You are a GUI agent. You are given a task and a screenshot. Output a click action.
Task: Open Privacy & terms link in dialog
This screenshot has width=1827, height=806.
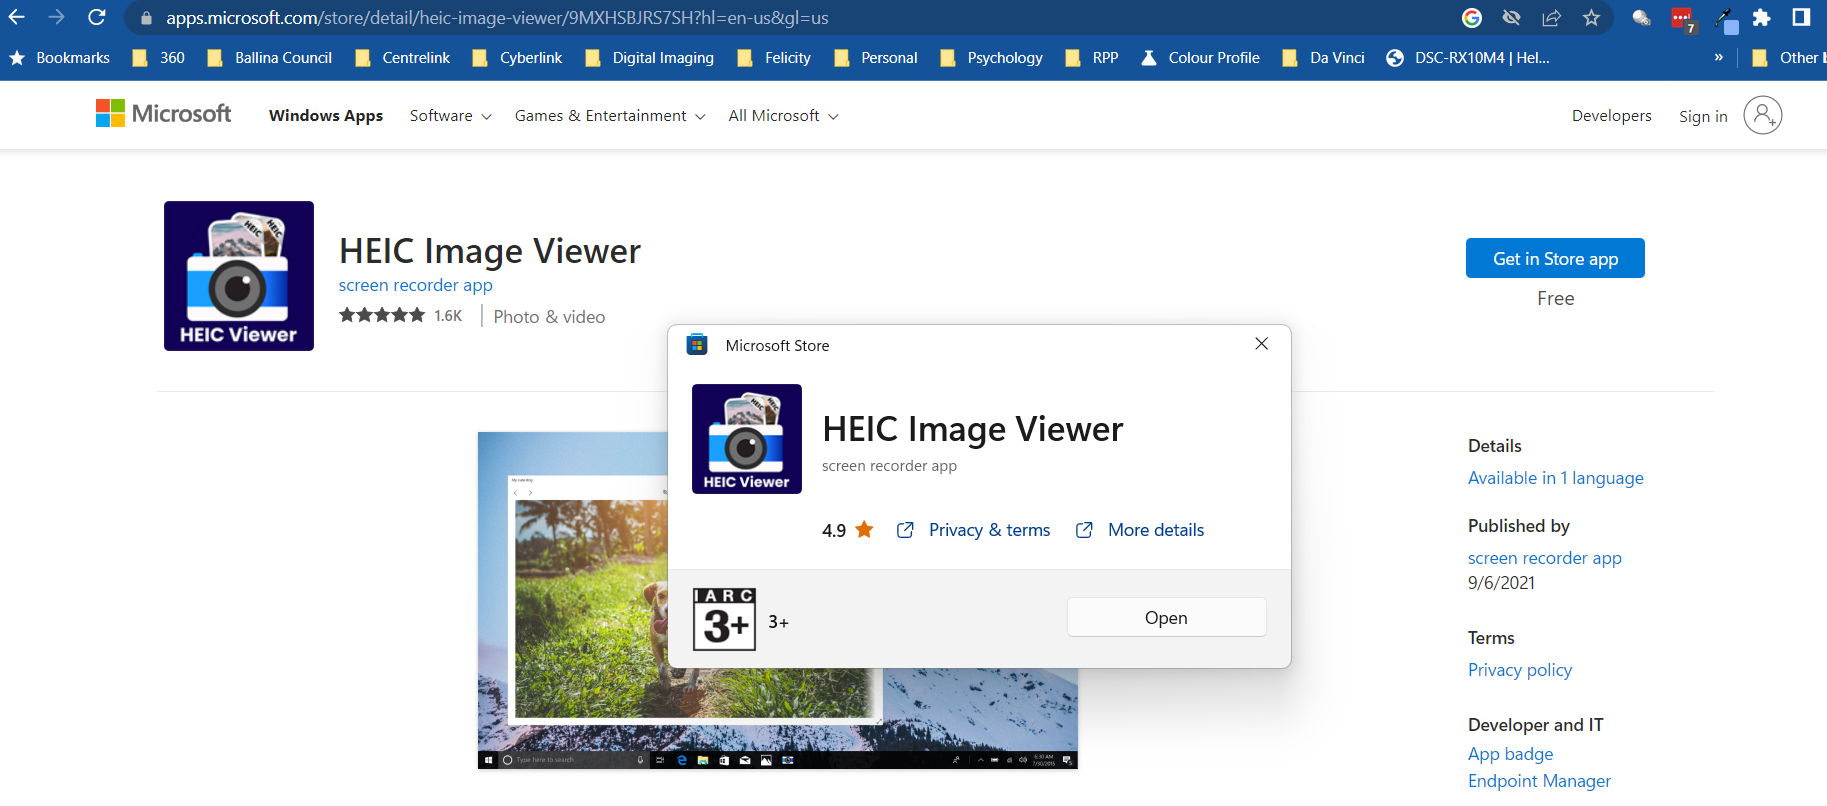(x=973, y=530)
